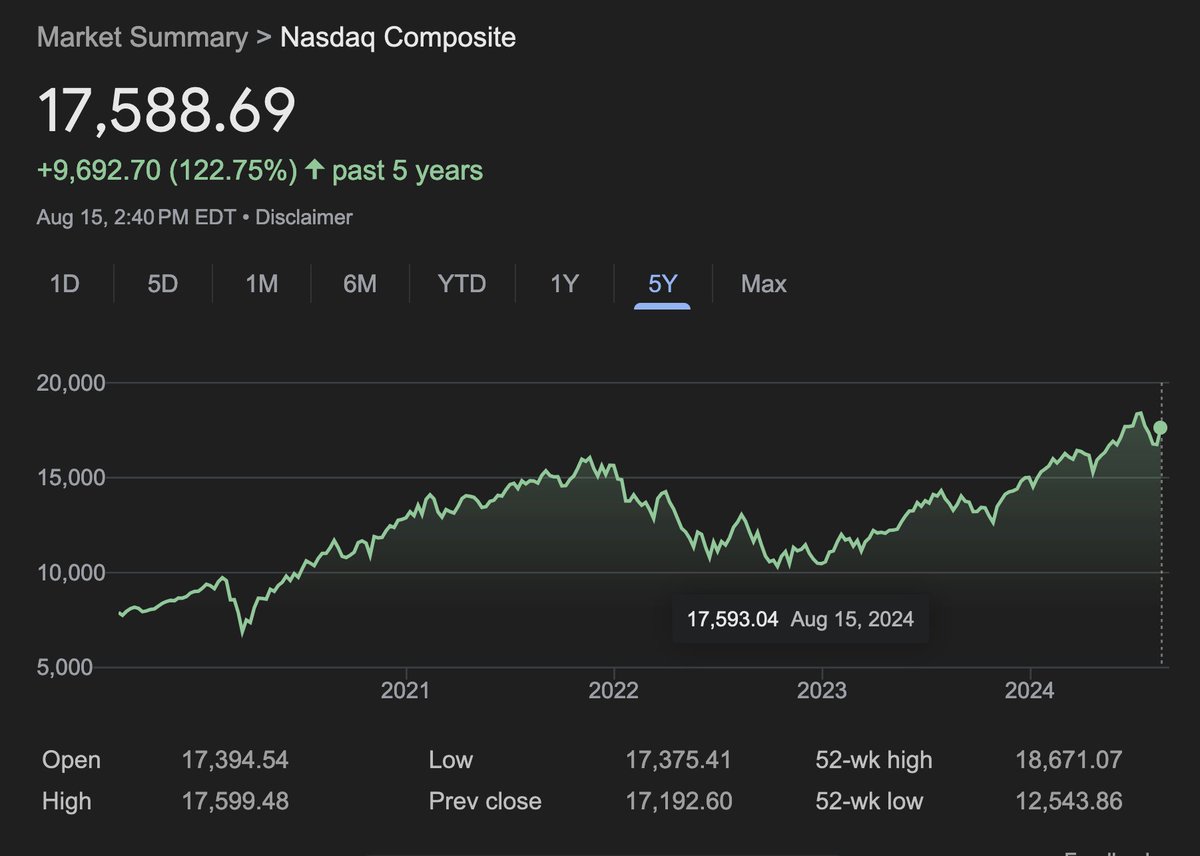Click the Low value 17,375.41

pos(678,760)
